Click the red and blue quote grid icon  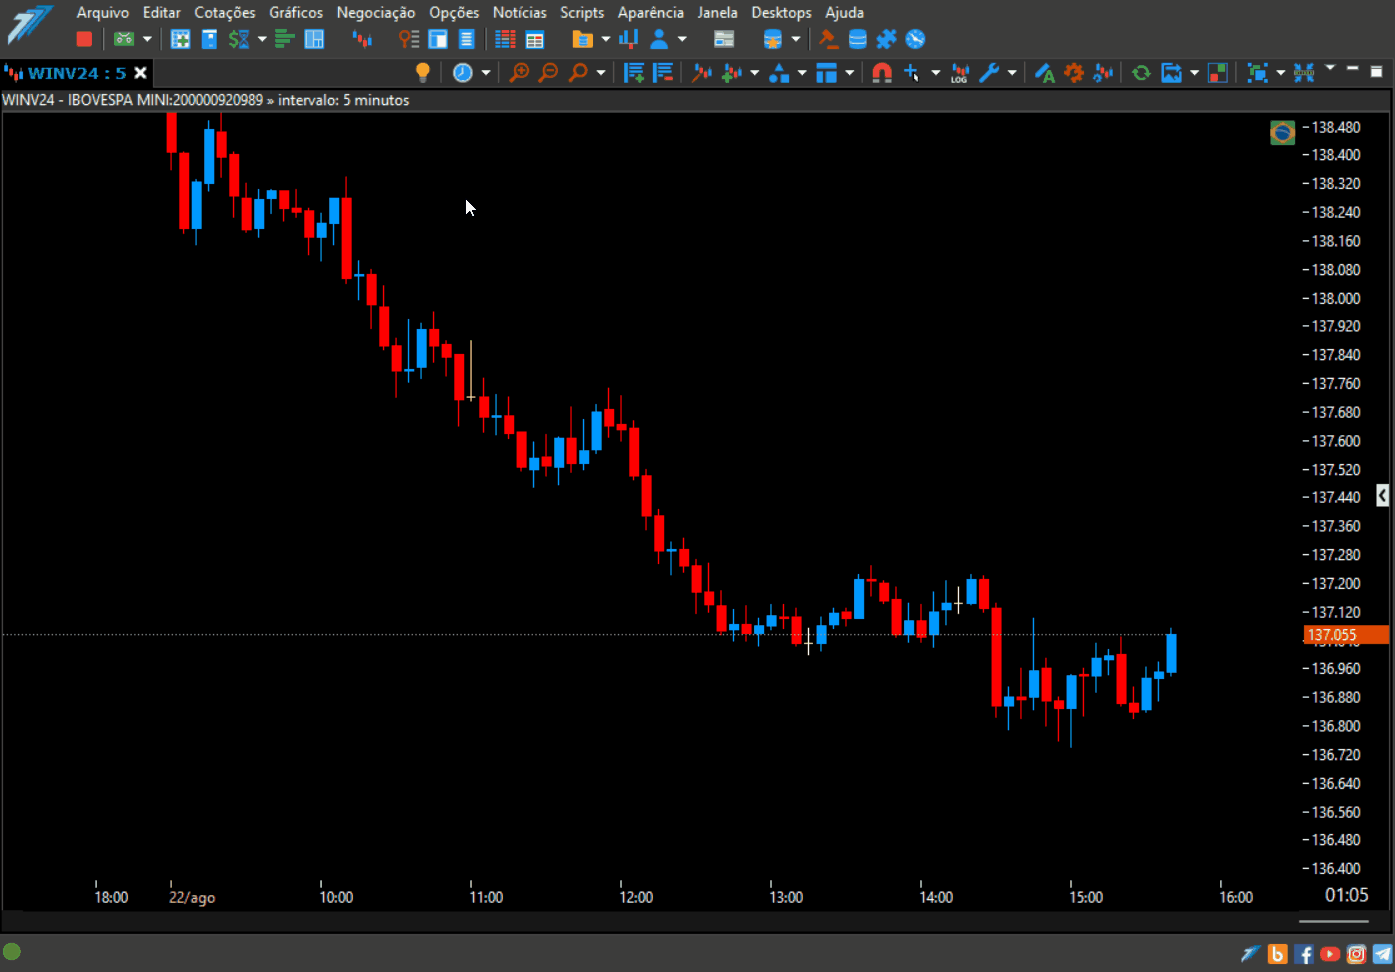click(x=506, y=39)
